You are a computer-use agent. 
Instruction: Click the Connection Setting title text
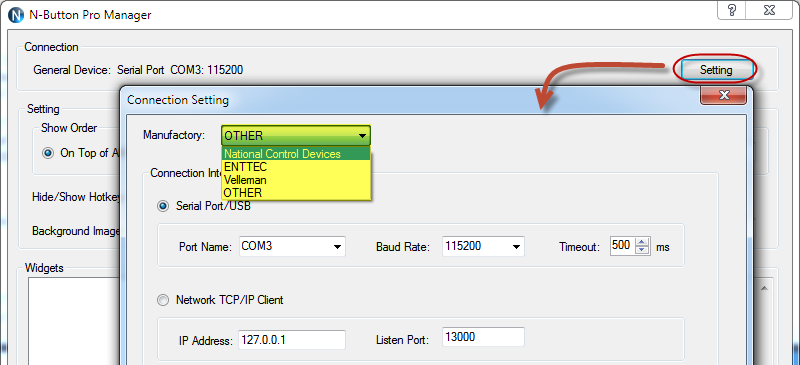point(178,100)
